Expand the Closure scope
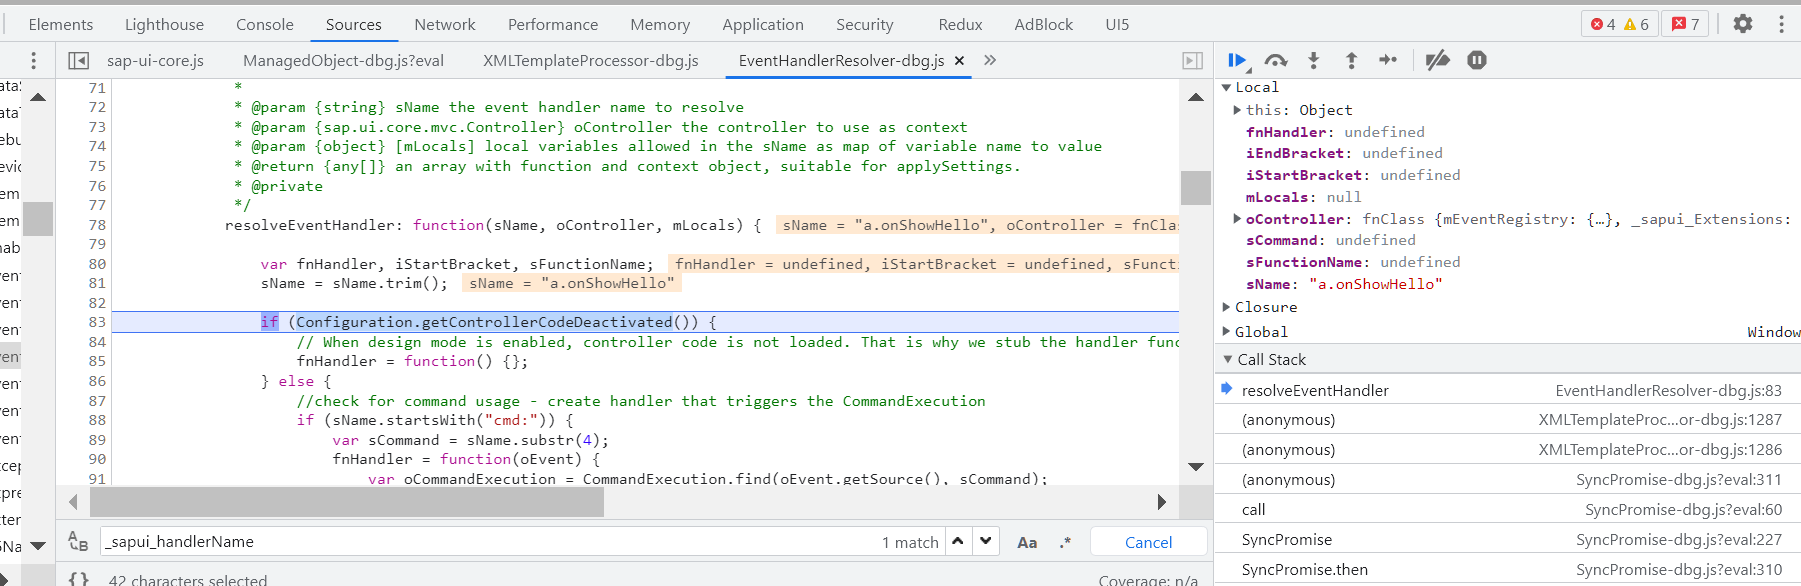 1228,307
